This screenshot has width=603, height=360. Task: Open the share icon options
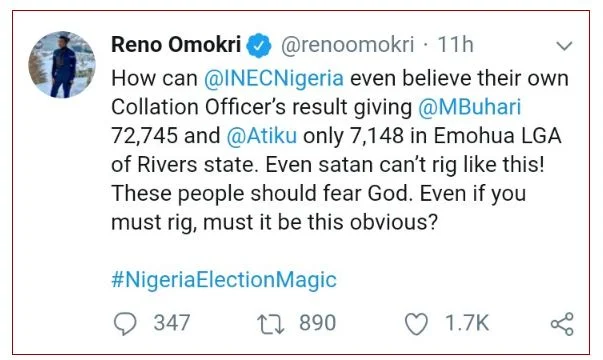pyautogui.click(x=562, y=324)
